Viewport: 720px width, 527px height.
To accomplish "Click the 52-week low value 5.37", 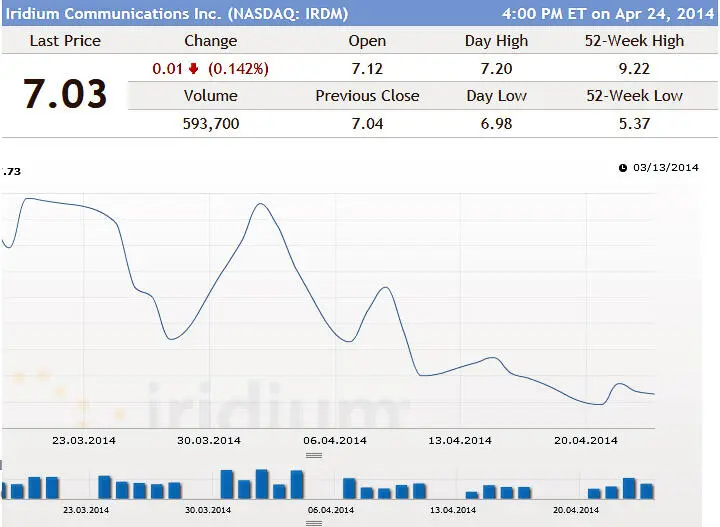I will 634,124.
